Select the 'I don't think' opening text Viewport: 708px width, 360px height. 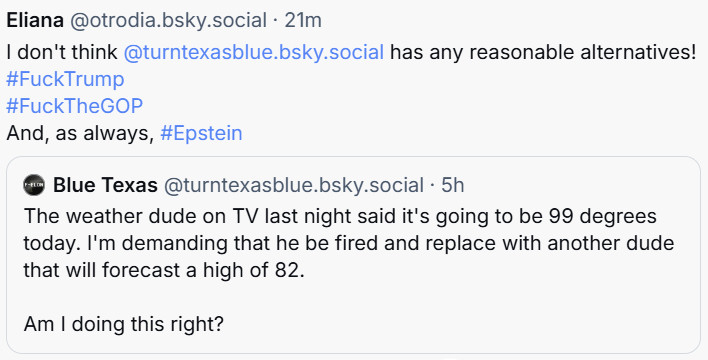62,52
